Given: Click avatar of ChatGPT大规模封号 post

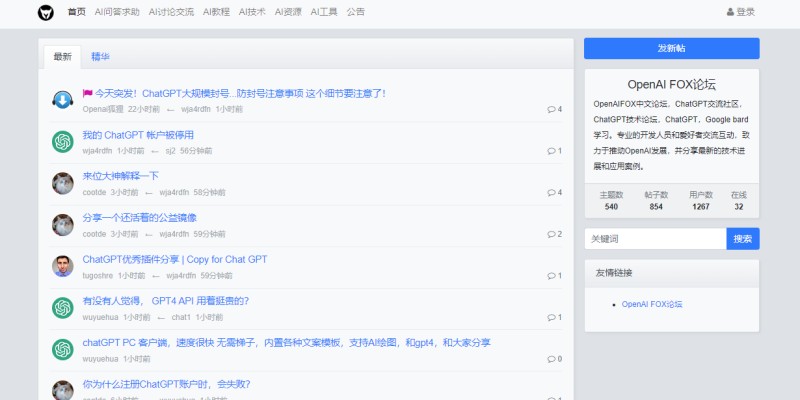Looking at the screenshot, I should tap(63, 99).
